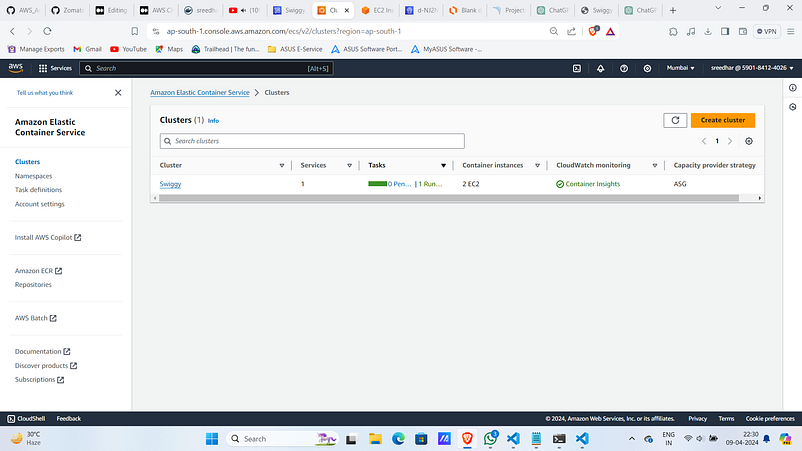The height and width of the screenshot is (451, 802).
Task: Switch to the Zomato GitHub browser tab
Action: point(68,10)
